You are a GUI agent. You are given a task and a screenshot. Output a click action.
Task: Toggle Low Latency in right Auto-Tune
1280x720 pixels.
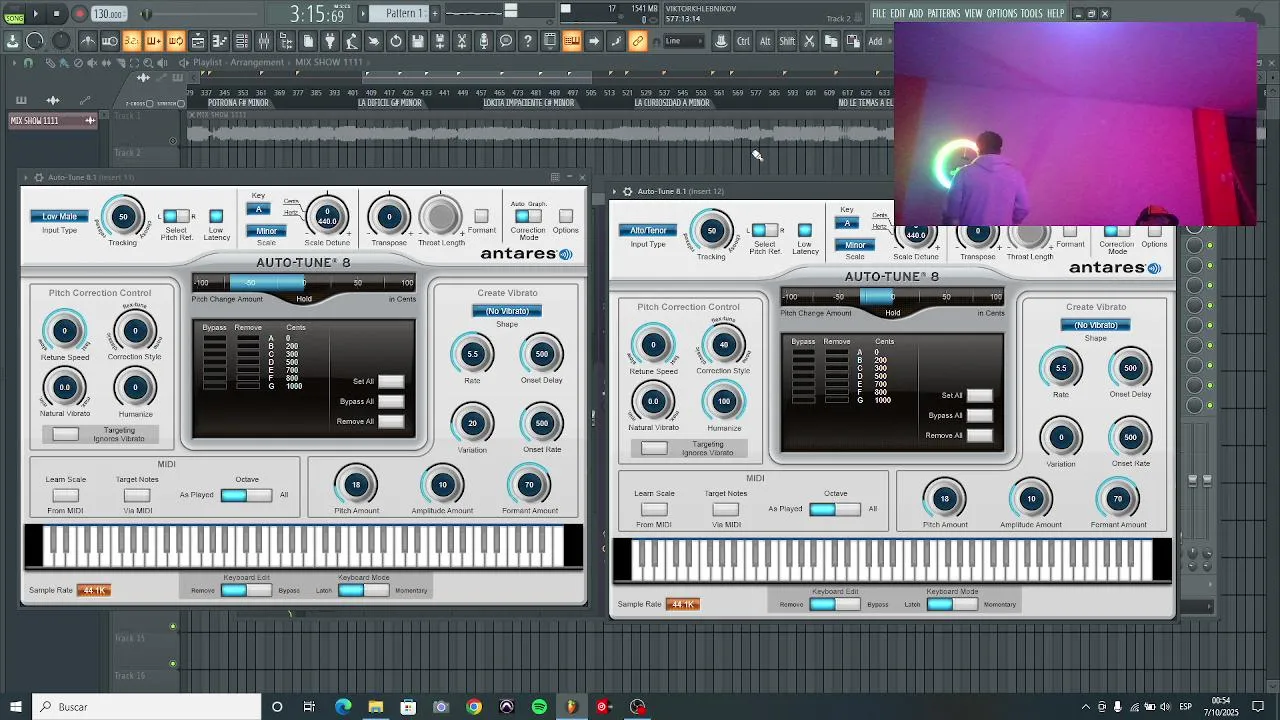[x=805, y=230]
